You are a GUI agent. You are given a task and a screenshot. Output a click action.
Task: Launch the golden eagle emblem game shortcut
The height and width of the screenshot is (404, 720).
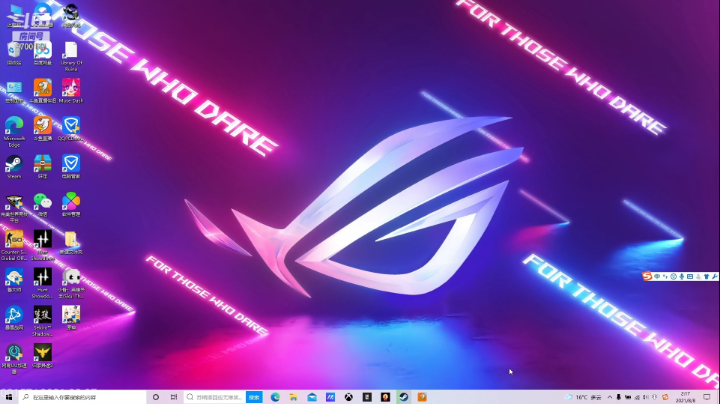tap(42, 356)
